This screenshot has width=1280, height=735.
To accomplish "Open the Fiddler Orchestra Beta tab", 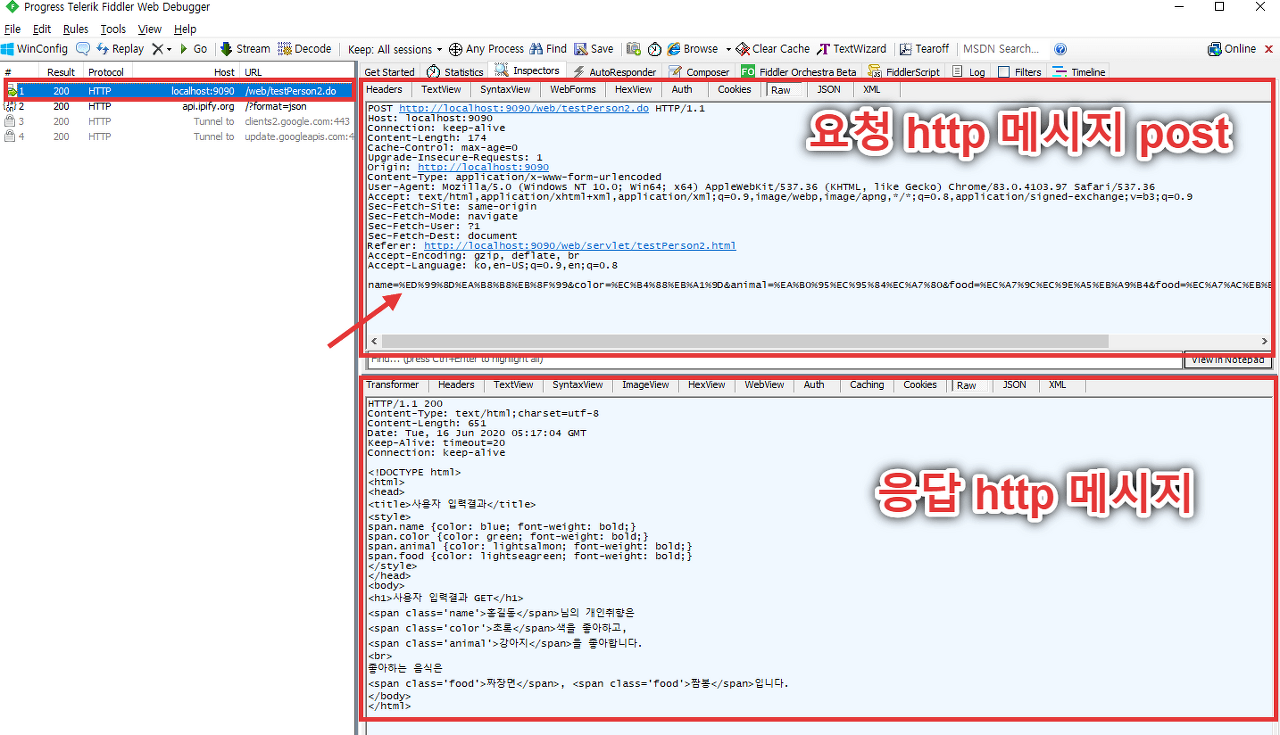I will pyautogui.click(x=799, y=72).
